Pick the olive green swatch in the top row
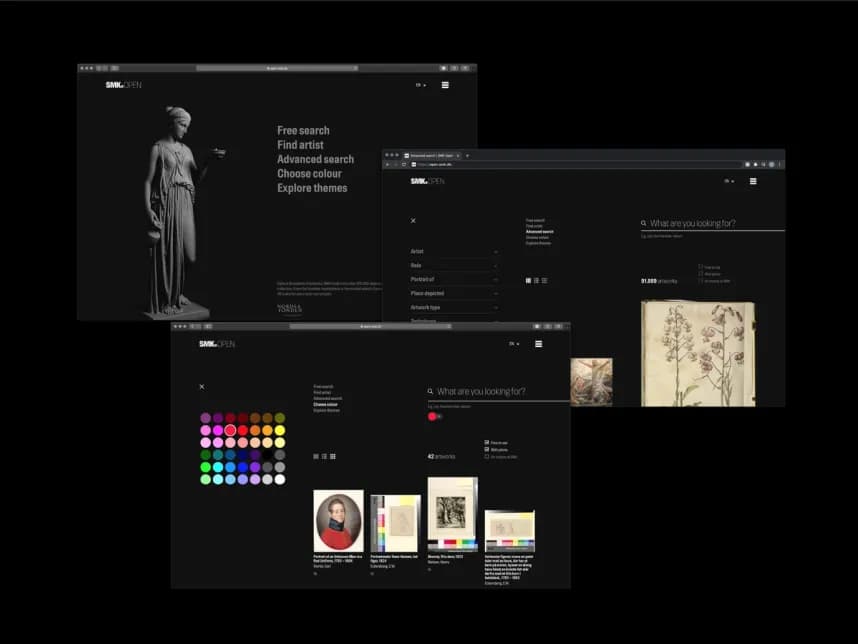Screen dimensions: 858x644 280,418
